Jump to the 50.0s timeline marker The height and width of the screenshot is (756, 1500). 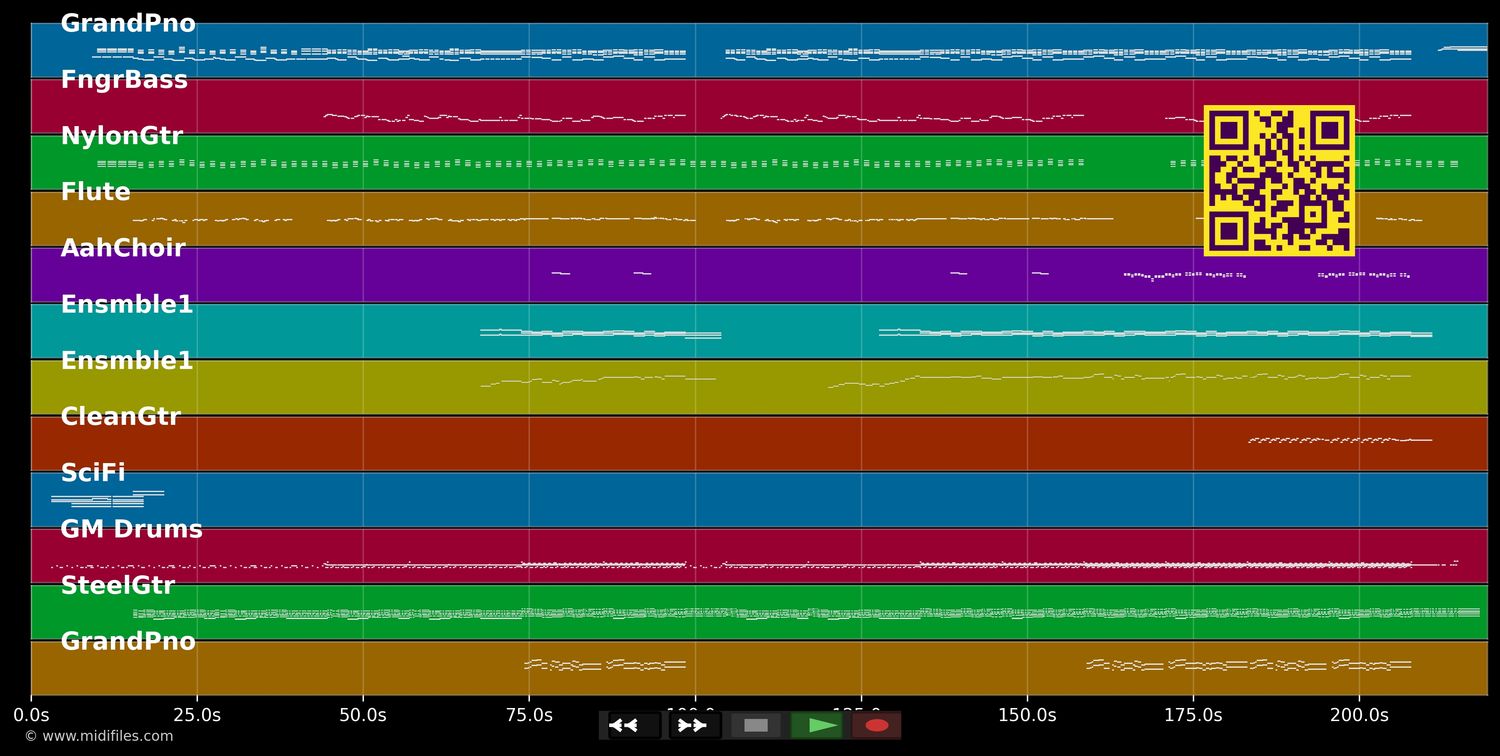tap(363, 715)
